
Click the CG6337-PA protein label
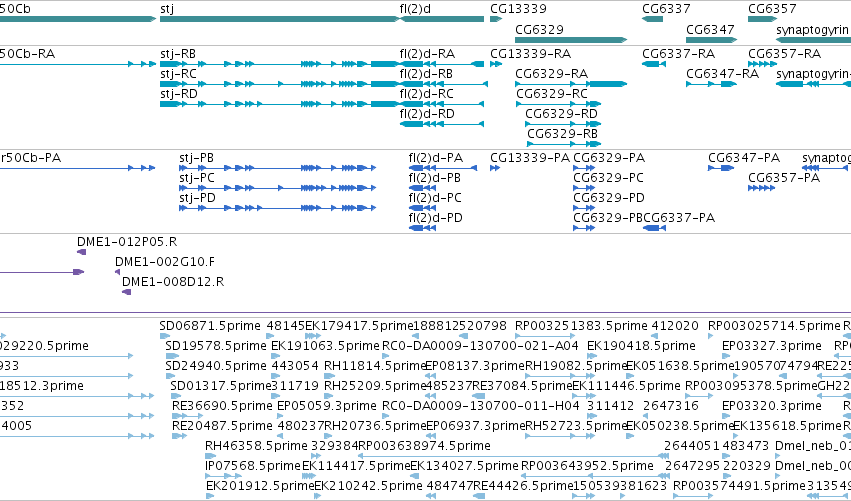[x=679, y=218]
